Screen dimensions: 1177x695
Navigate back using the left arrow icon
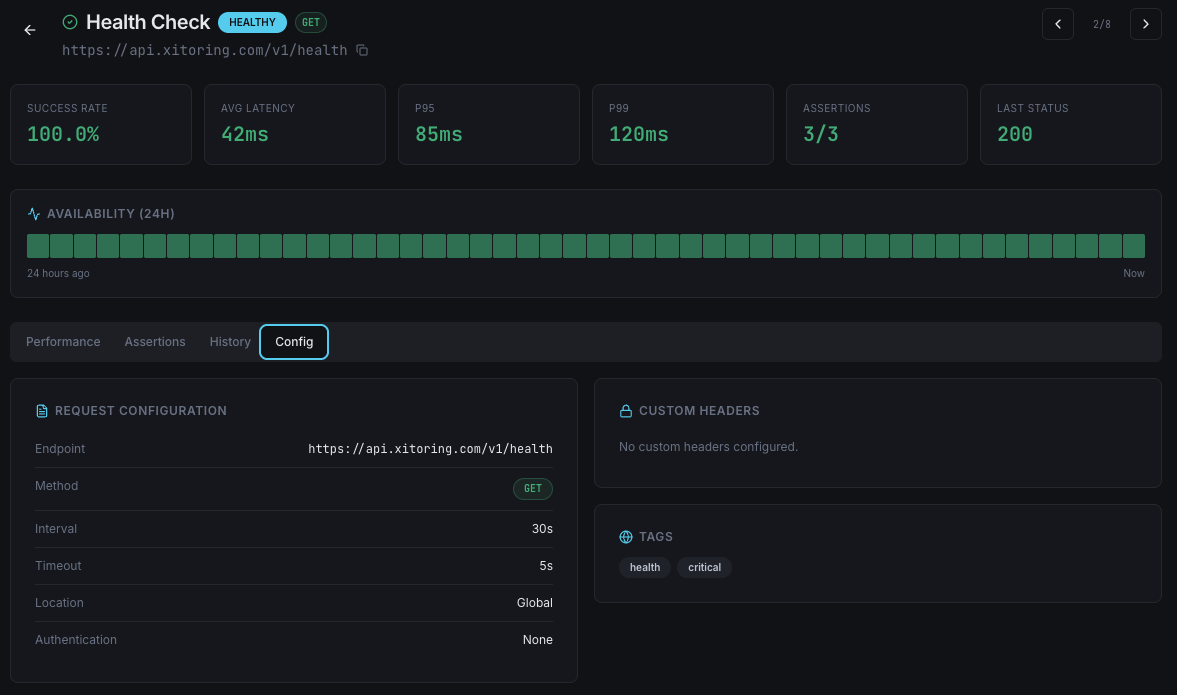tap(29, 30)
